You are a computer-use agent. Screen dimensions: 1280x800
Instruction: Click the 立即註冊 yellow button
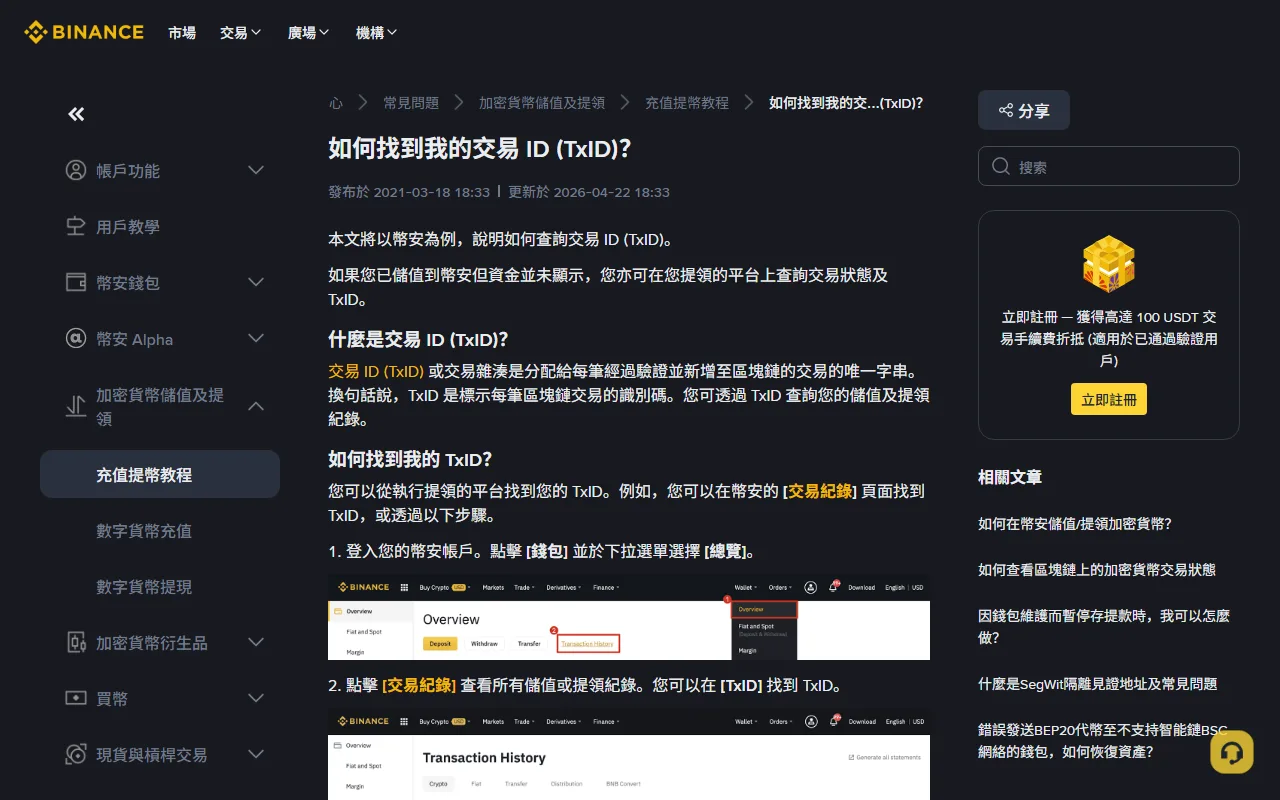pyautogui.click(x=1109, y=399)
